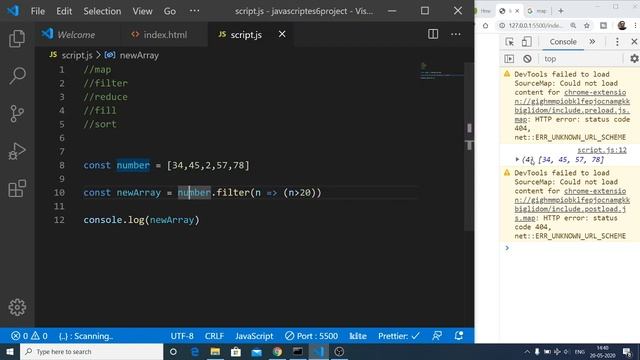Open the Search view in activity bar

[x=17, y=76]
